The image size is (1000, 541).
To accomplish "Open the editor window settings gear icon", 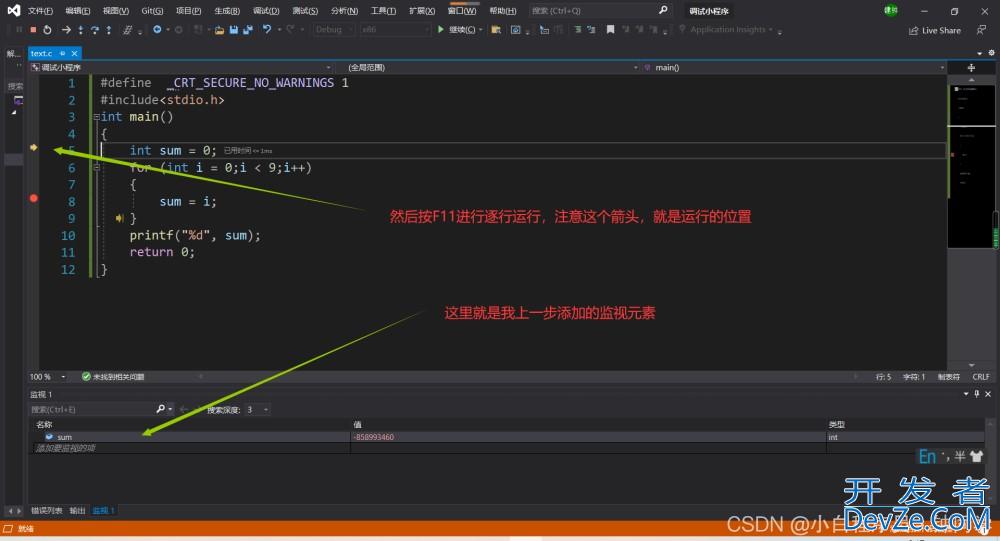I will pyautogui.click(x=991, y=53).
